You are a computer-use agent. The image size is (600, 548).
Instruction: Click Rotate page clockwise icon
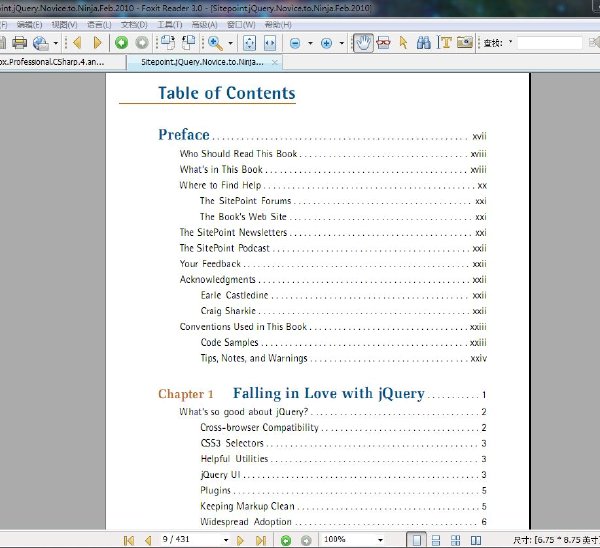pyautogui.click(x=168, y=42)
